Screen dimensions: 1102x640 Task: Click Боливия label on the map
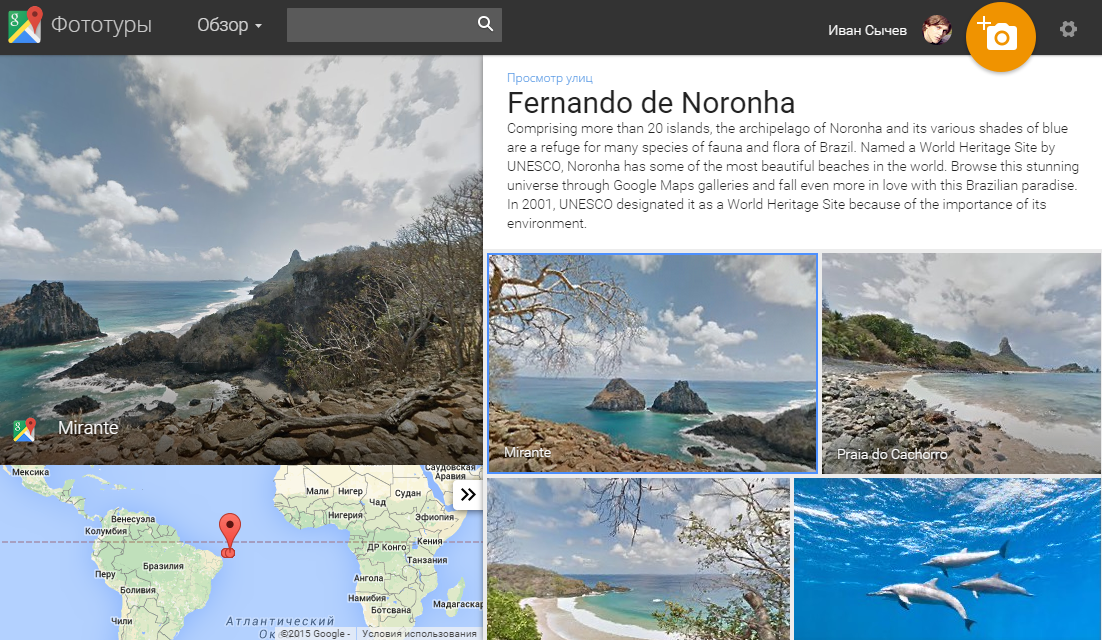click(138, 590)
